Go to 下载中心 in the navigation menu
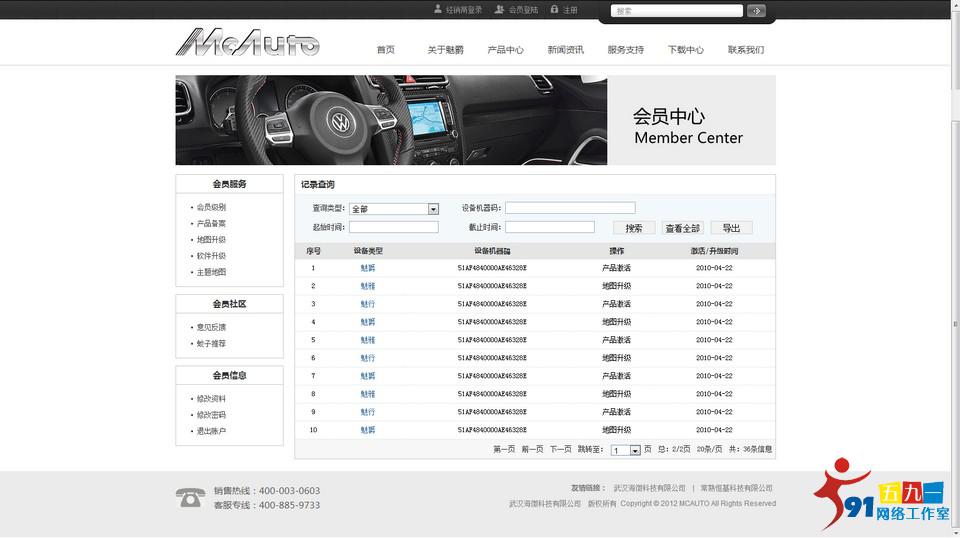Screen dimensions: 960x538 (x=685, y=50)
